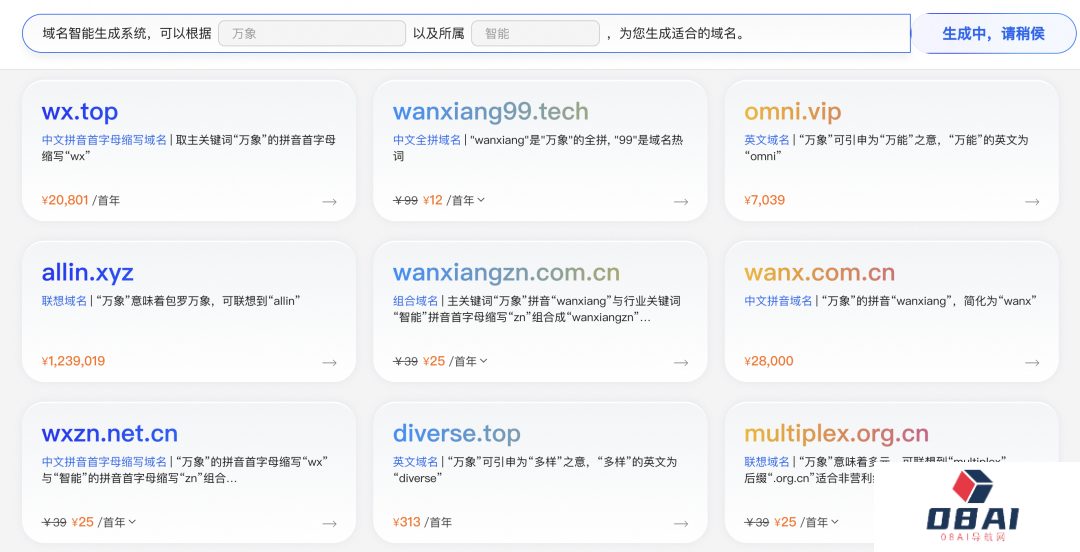
Task: Click 中文全拼域名 tag on wanxiang99.tech card
Action: [427, 140]
